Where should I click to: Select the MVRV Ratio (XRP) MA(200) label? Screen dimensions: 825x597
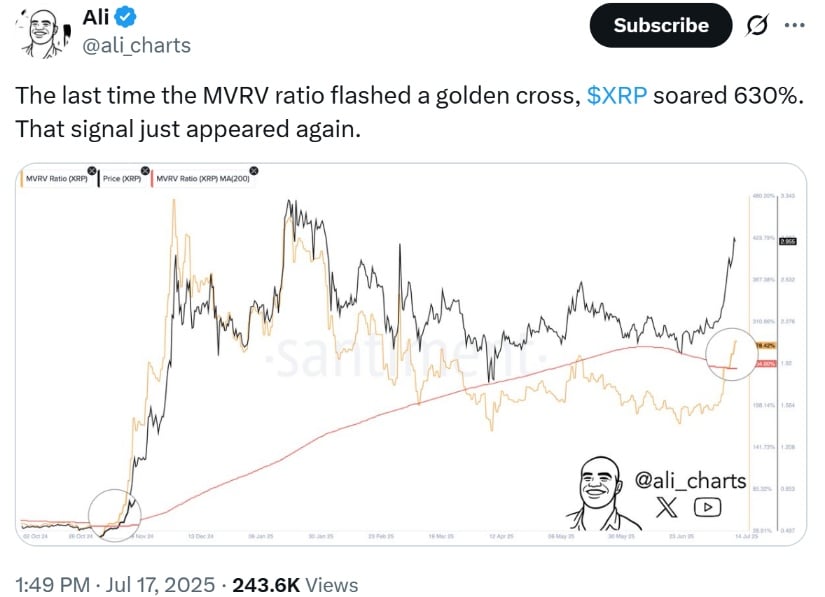(203, 179)
